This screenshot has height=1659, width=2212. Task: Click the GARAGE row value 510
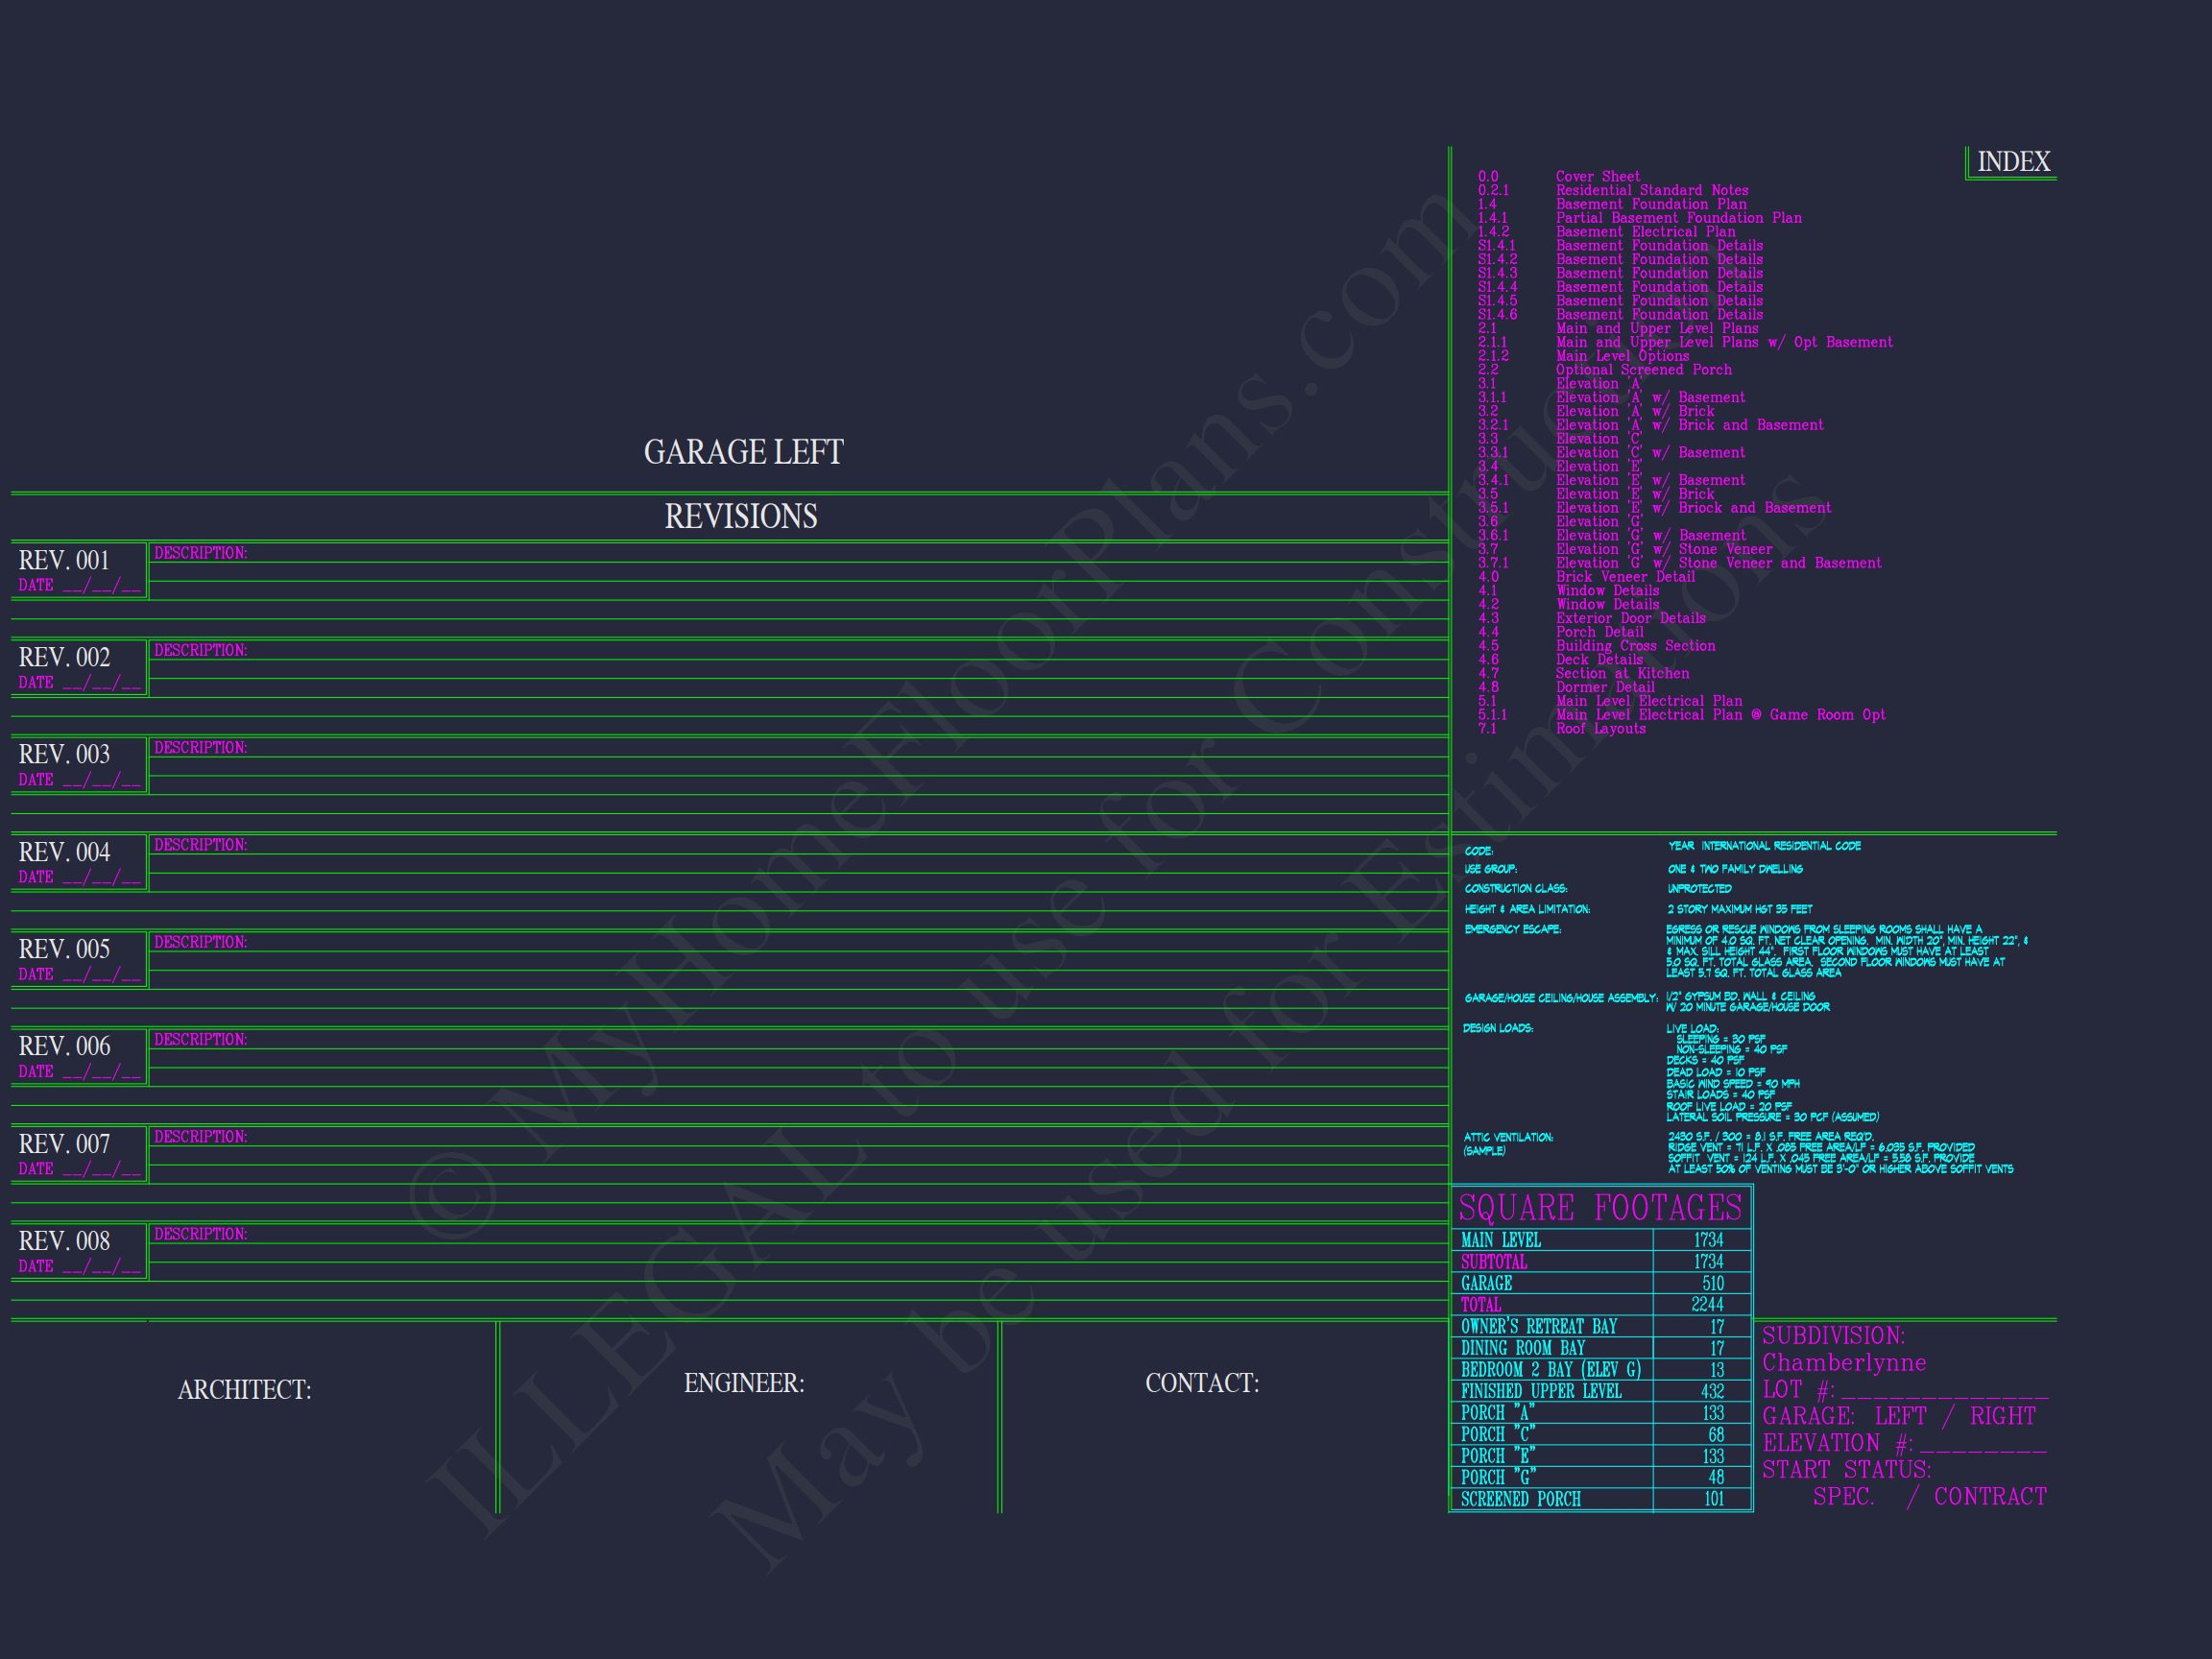(1713, 1284)
